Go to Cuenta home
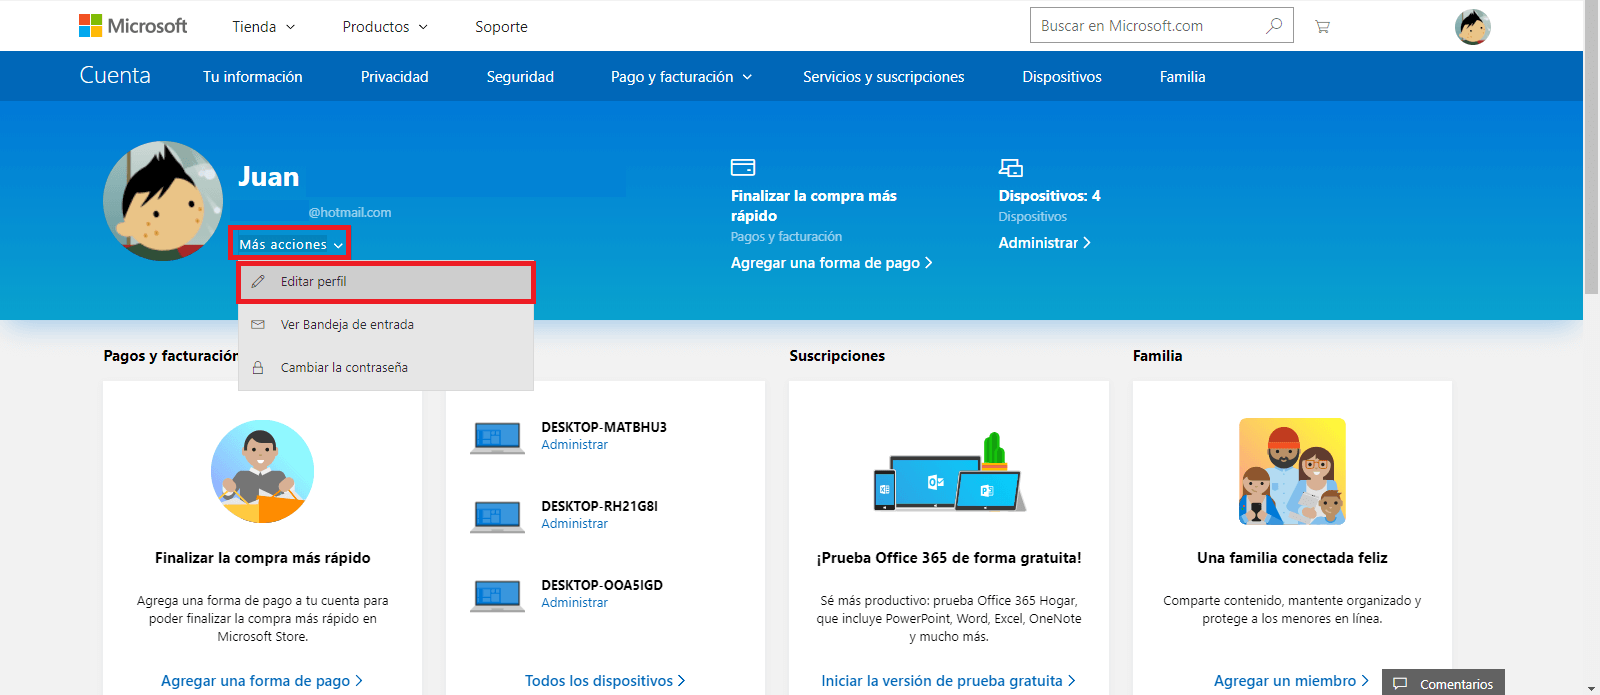 click(x=115, y=76)
